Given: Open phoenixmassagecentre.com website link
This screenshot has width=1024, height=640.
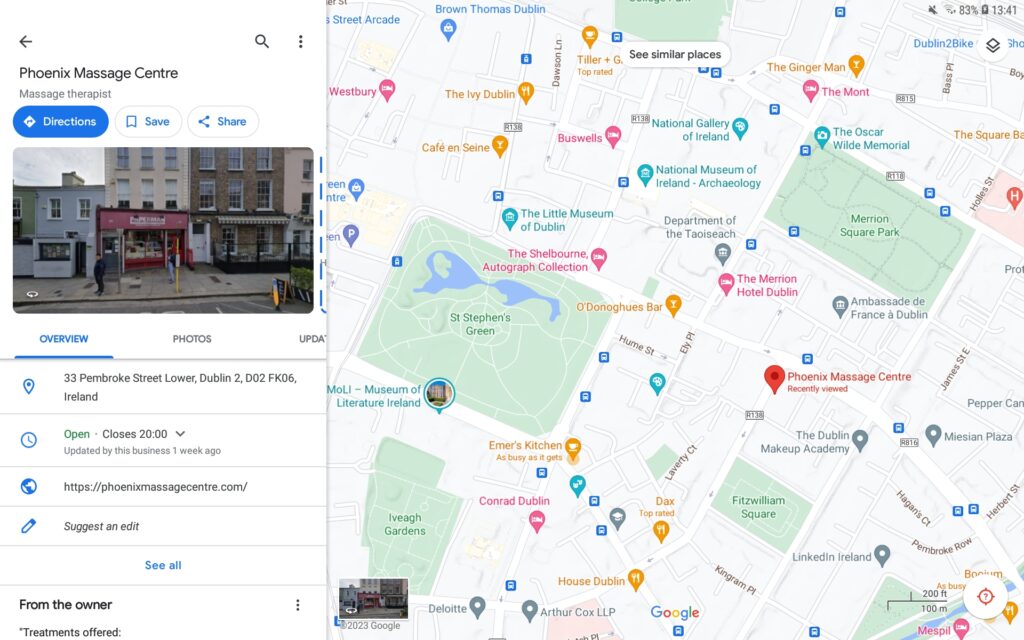Looking at the screenshot, I should pyautogui.click(x=155, y=487).
